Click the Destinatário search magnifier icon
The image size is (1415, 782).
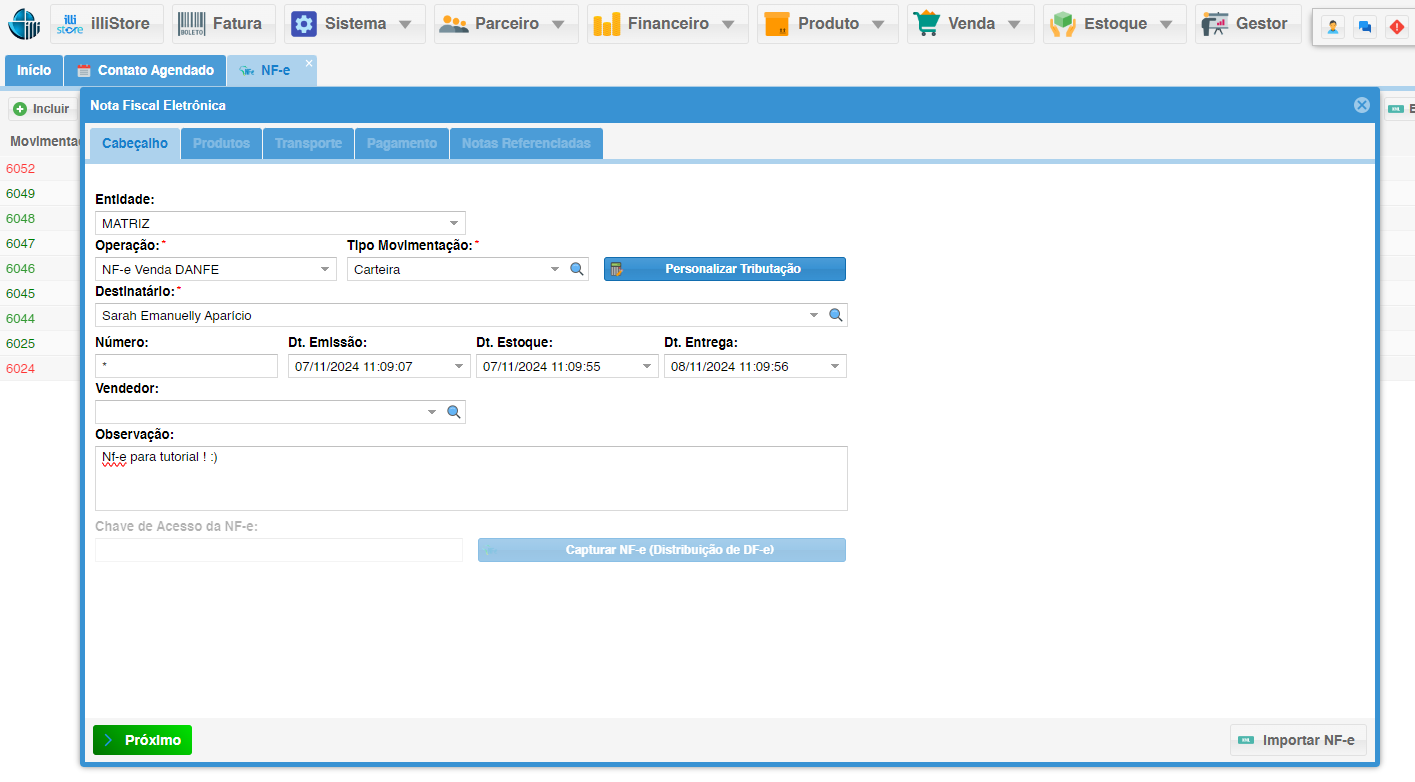pyautogui.click(x=836, y=315)
